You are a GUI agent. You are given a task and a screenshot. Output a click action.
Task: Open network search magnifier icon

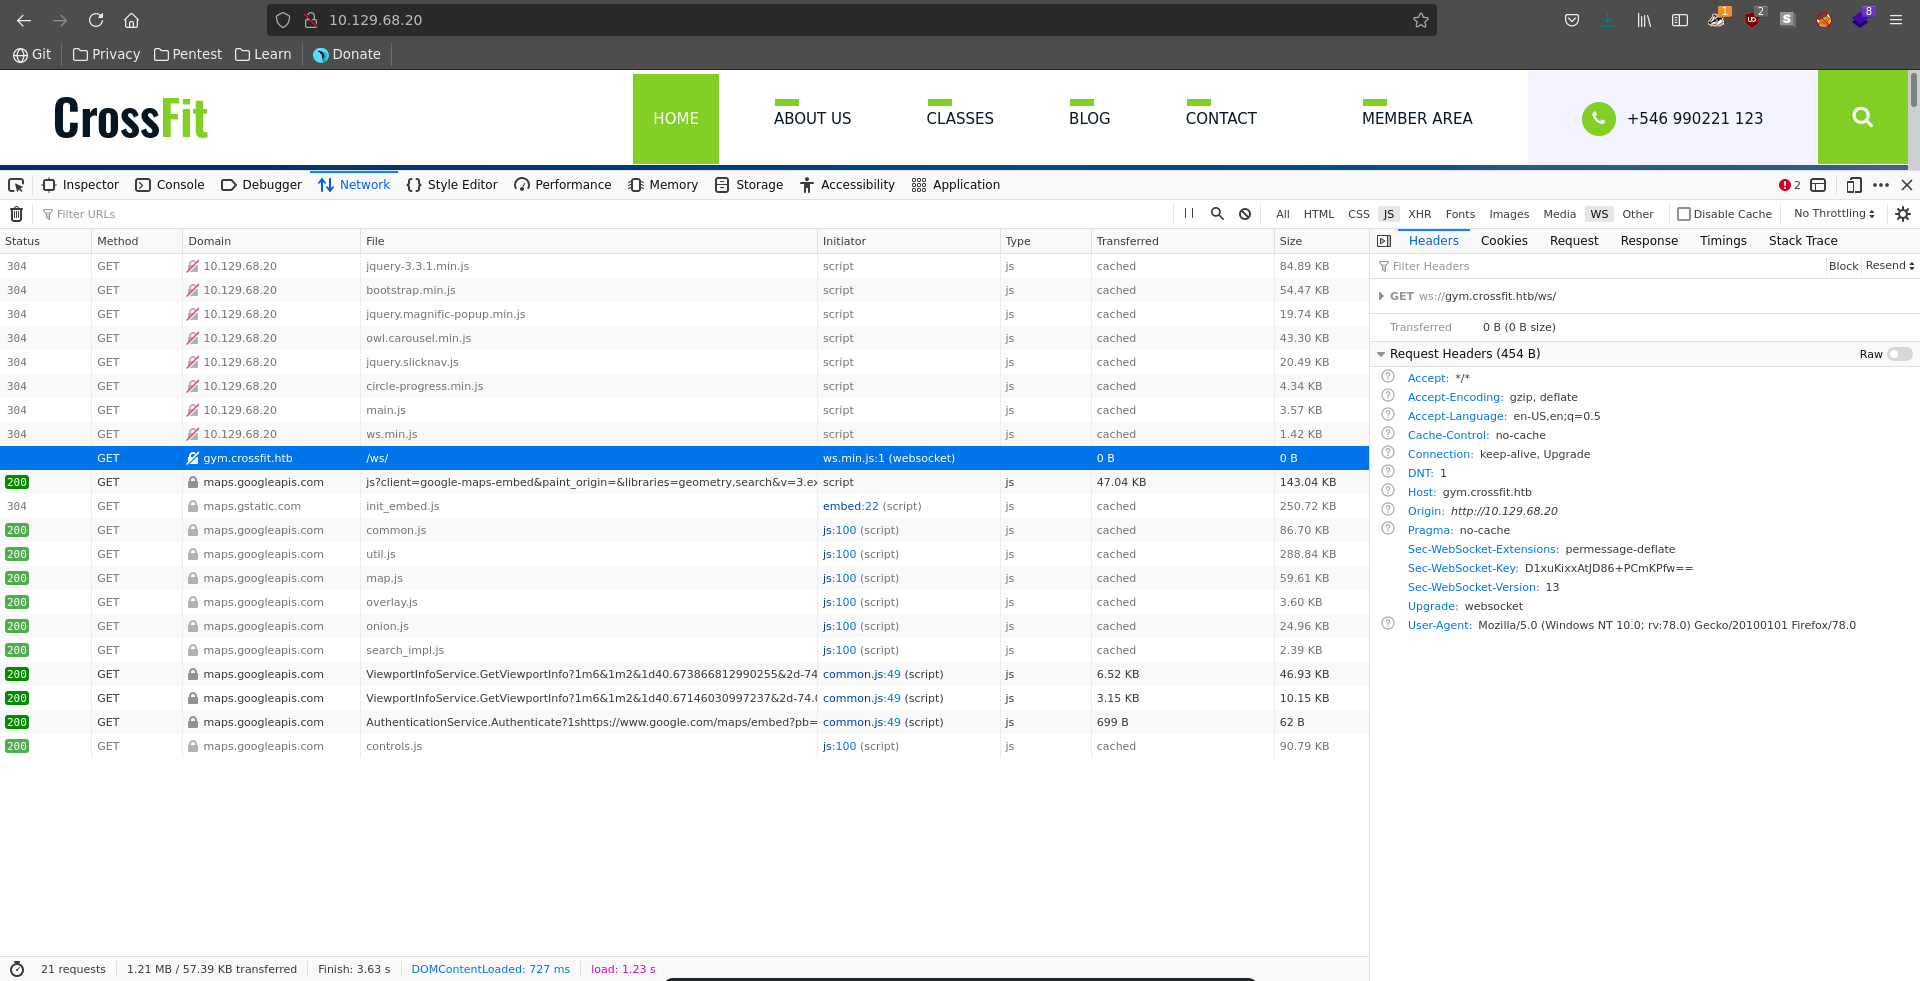pos(1217,214)
